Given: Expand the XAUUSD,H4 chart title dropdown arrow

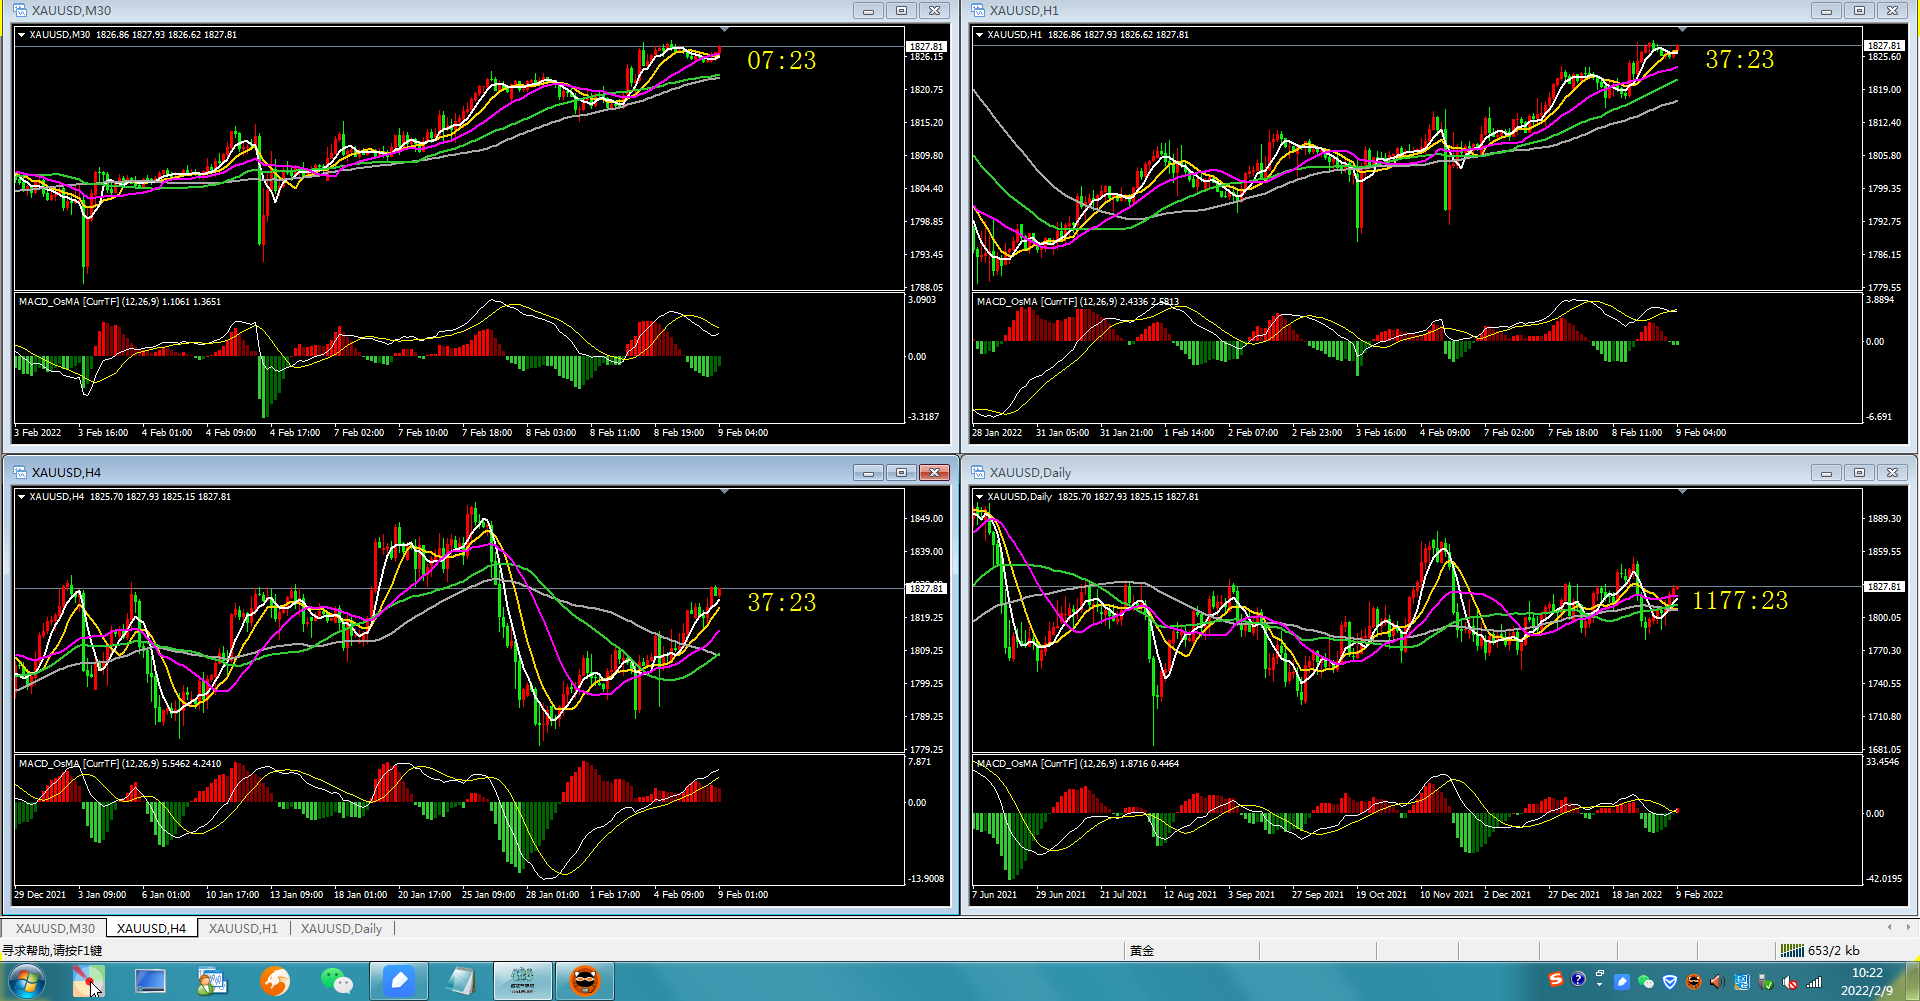Looking at the screenshot, I should coord(21,497).
